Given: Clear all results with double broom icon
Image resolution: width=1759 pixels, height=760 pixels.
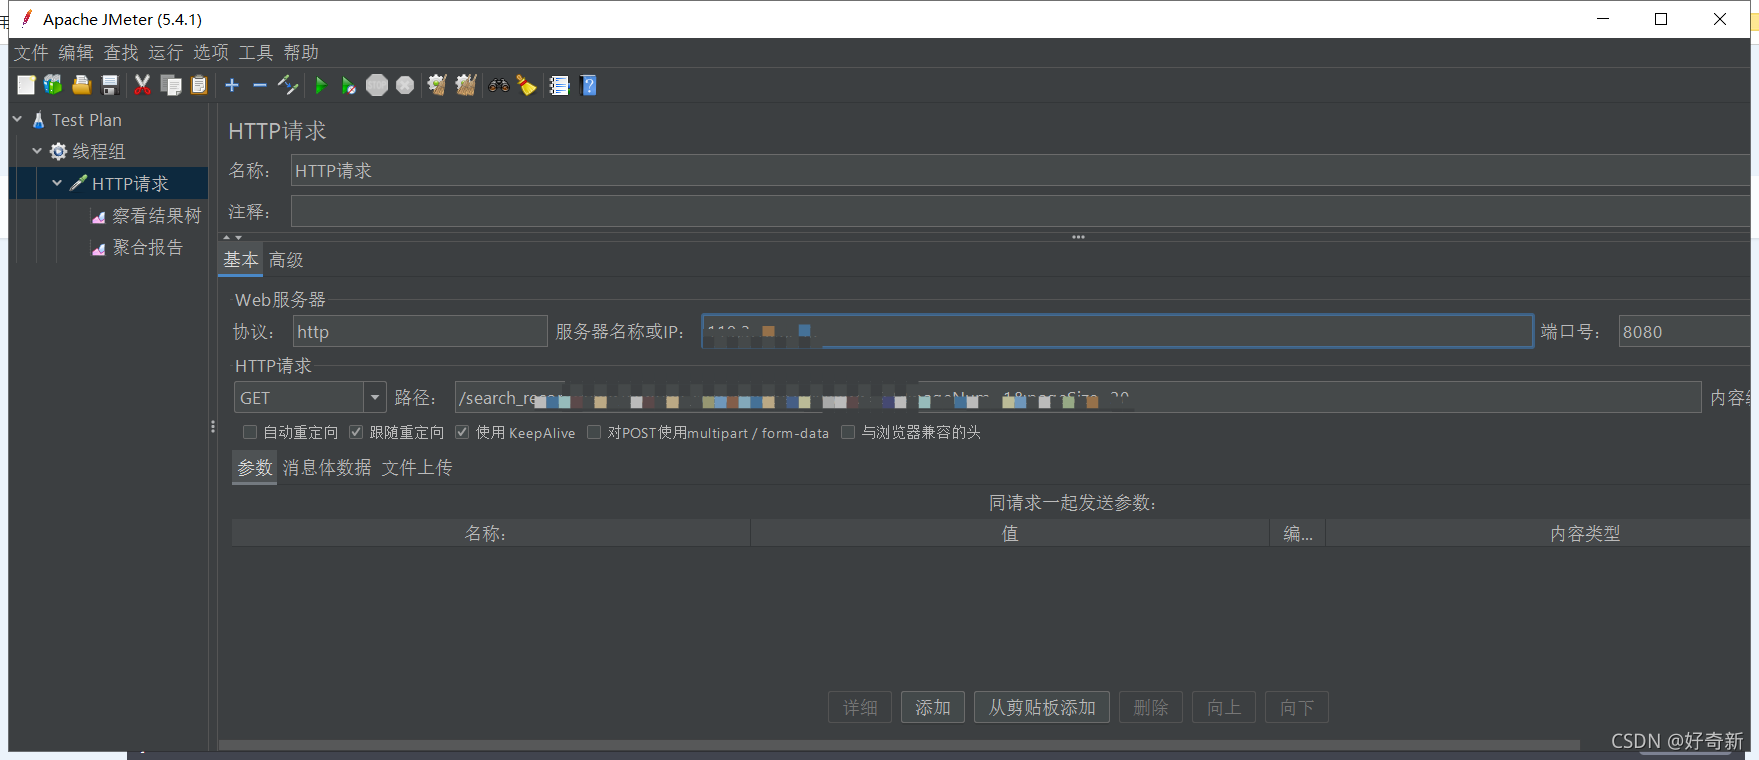Looking at the screenshot, I should pos(466,85).
